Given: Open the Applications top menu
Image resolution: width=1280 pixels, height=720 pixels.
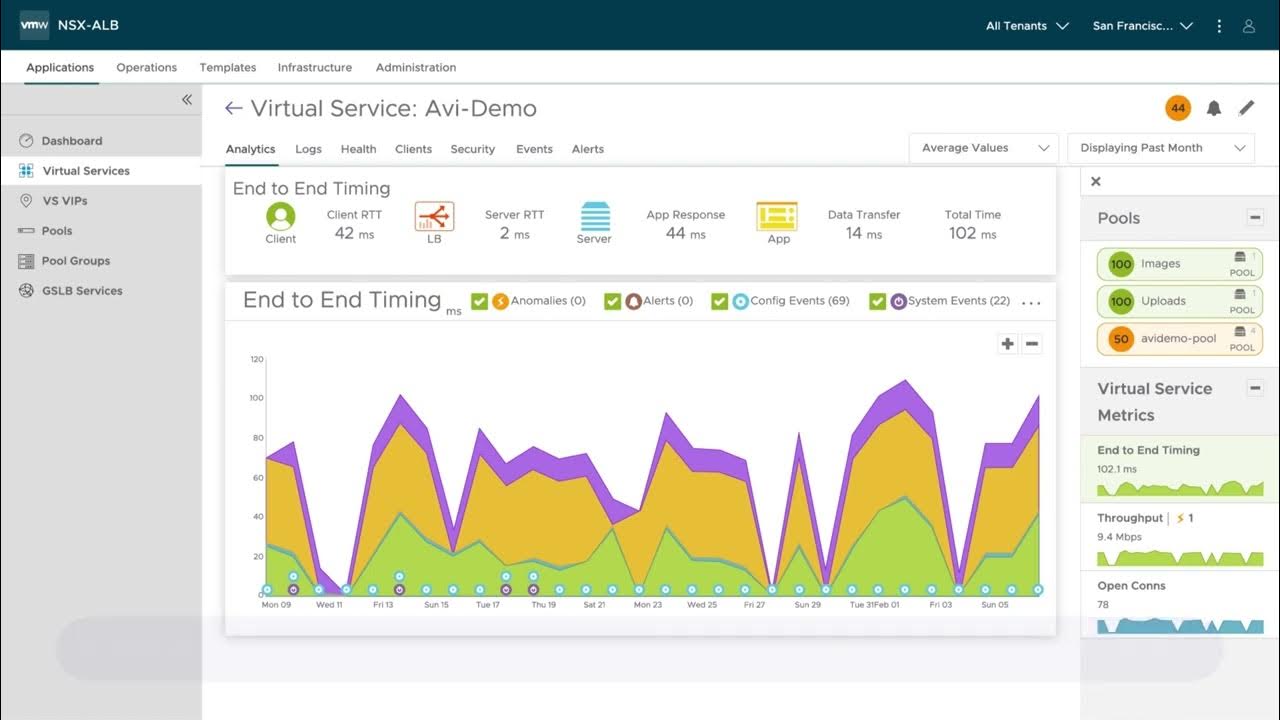Looking at the screenshot, I should point(60,68).
